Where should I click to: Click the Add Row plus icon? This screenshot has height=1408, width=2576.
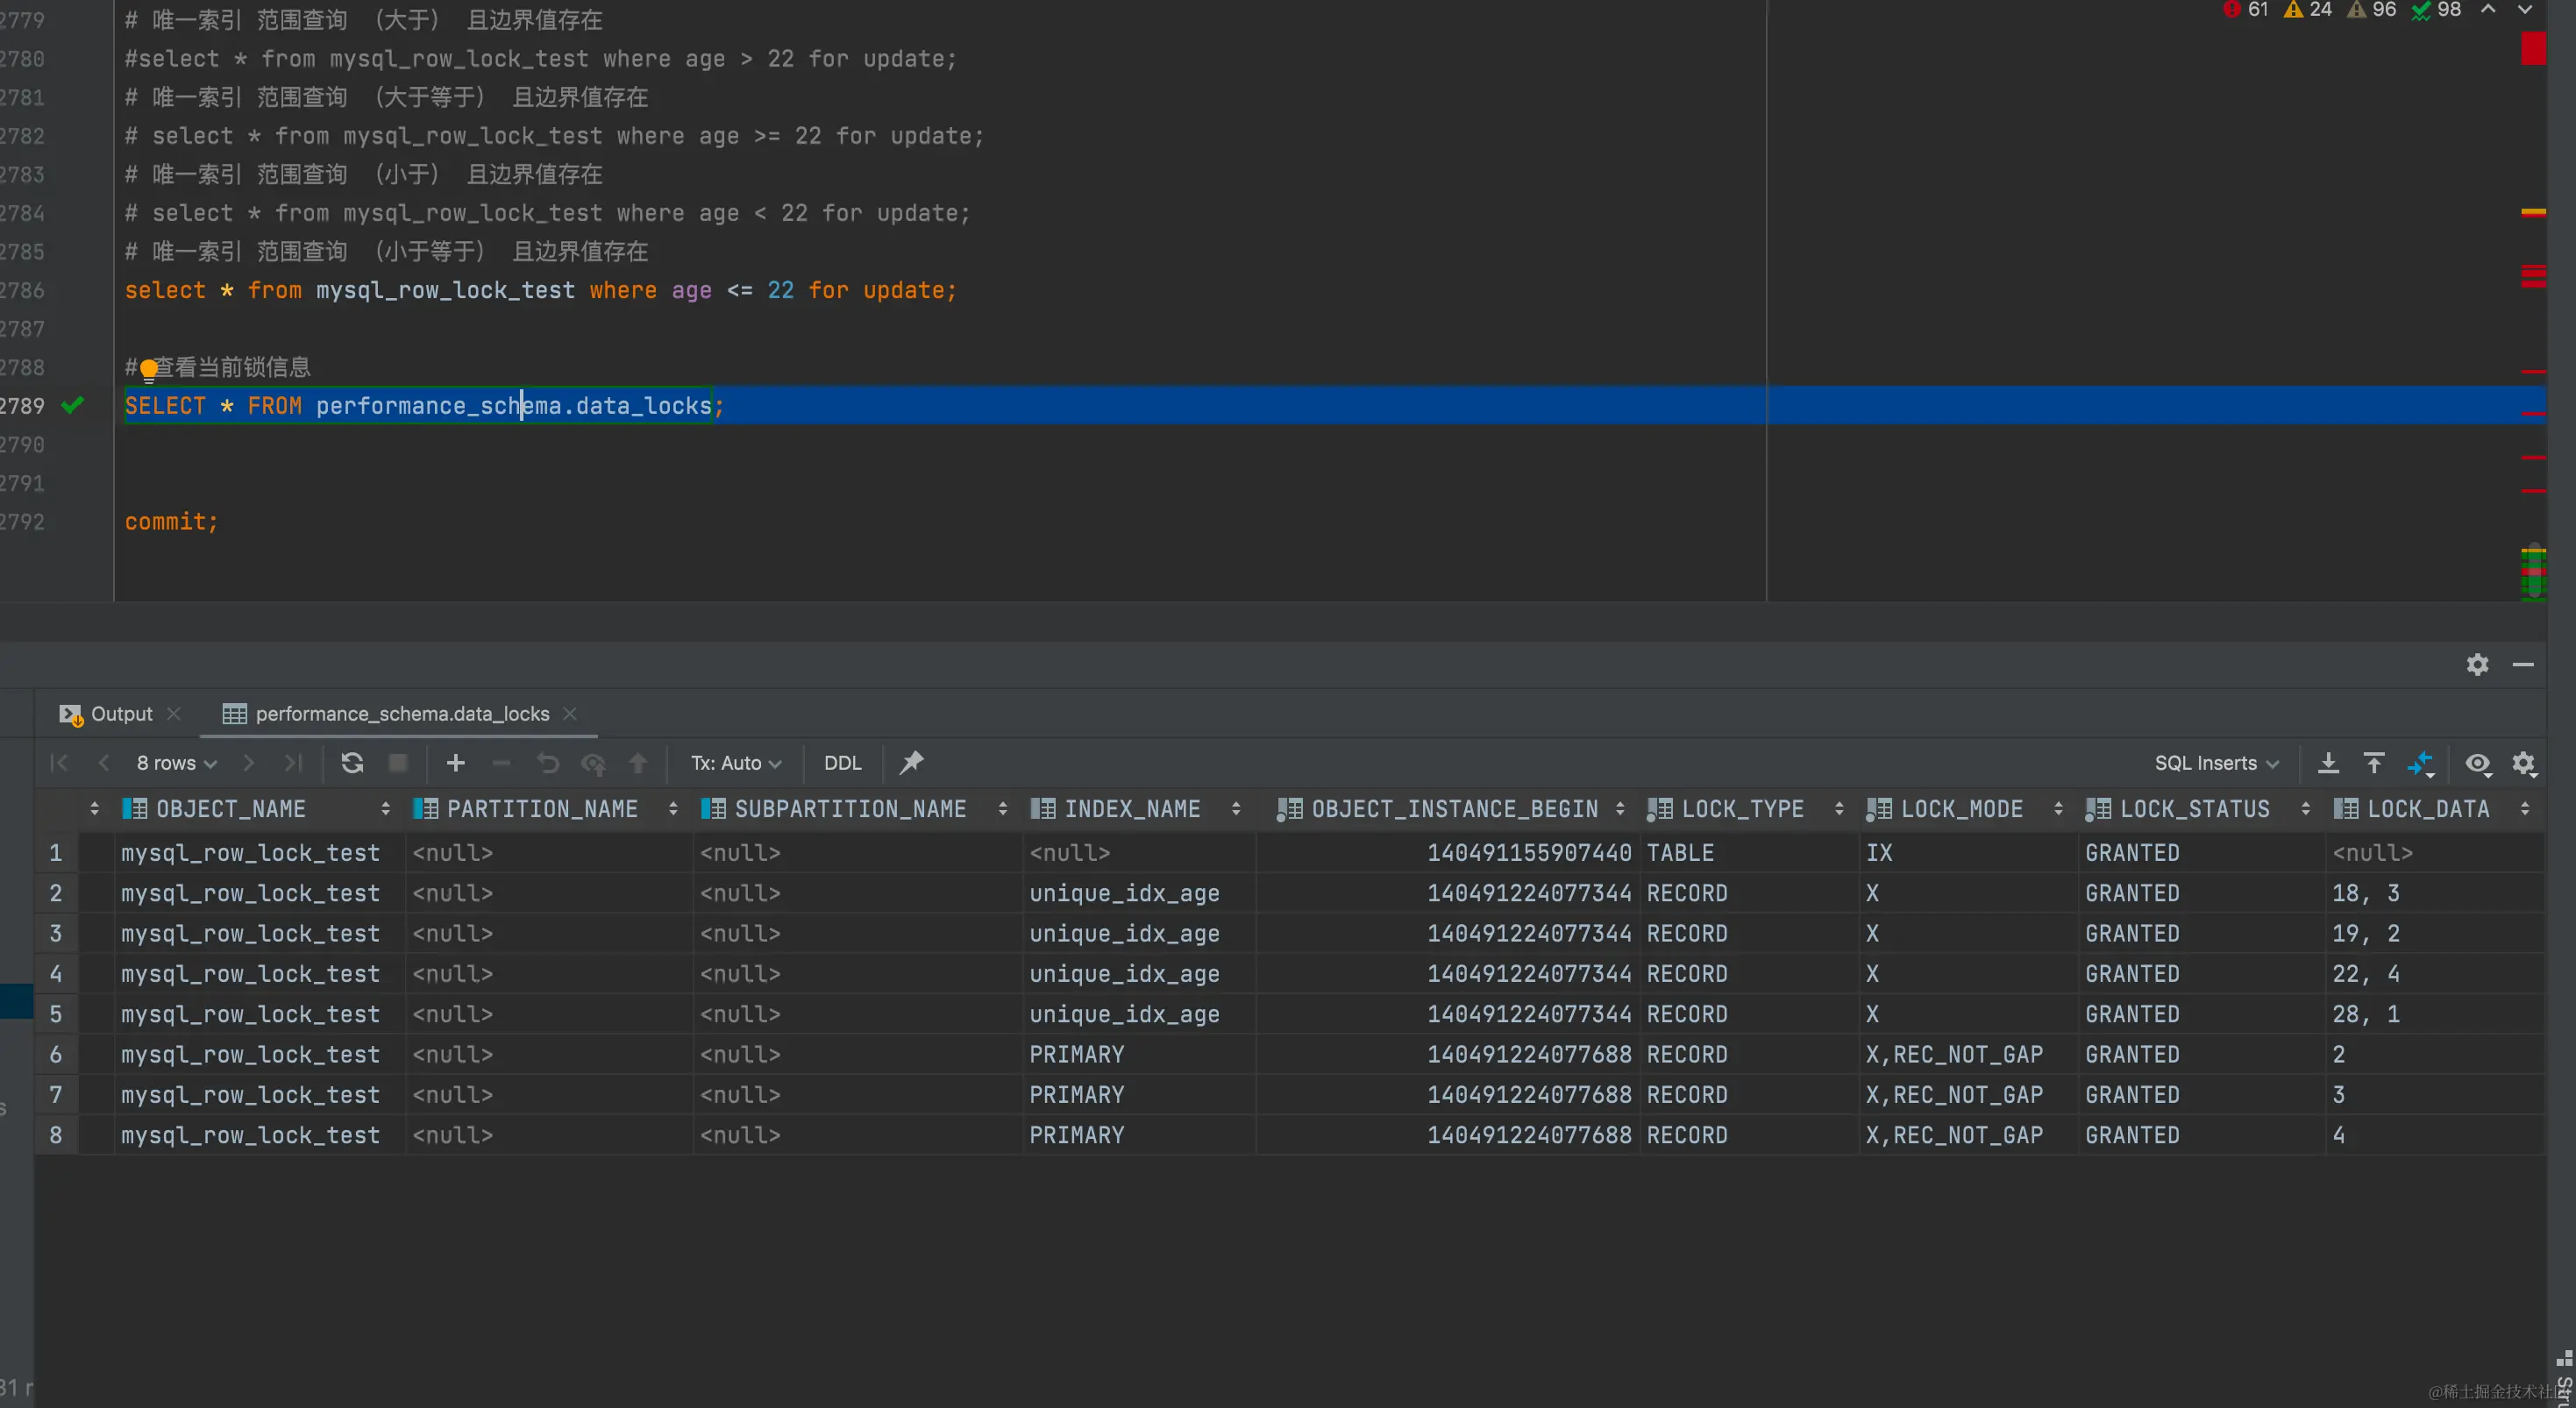point(455,763)
